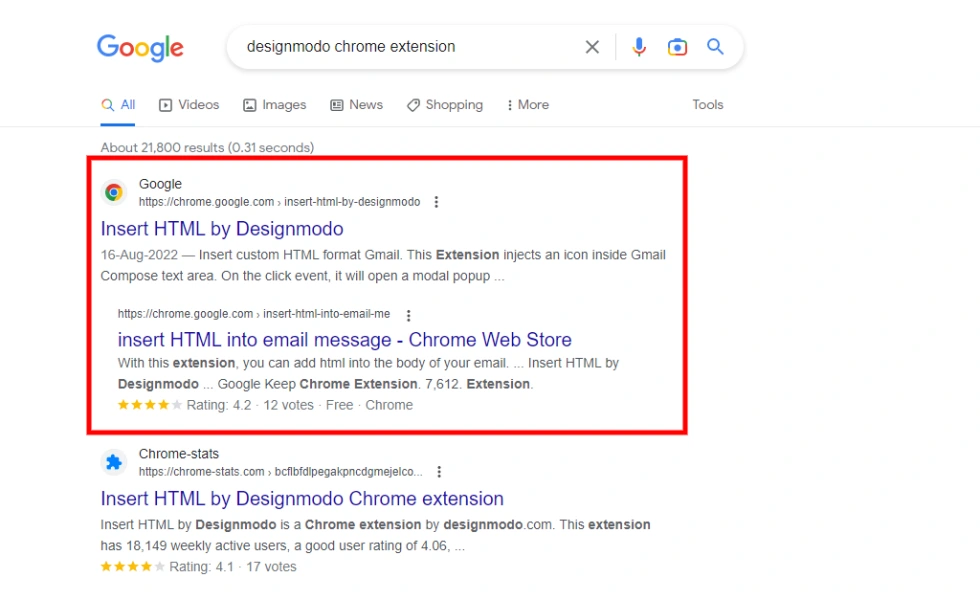Open the Insert HTML by Designmodo link
The height and width of the screenshot is (600, 980).
coord(222,229)
